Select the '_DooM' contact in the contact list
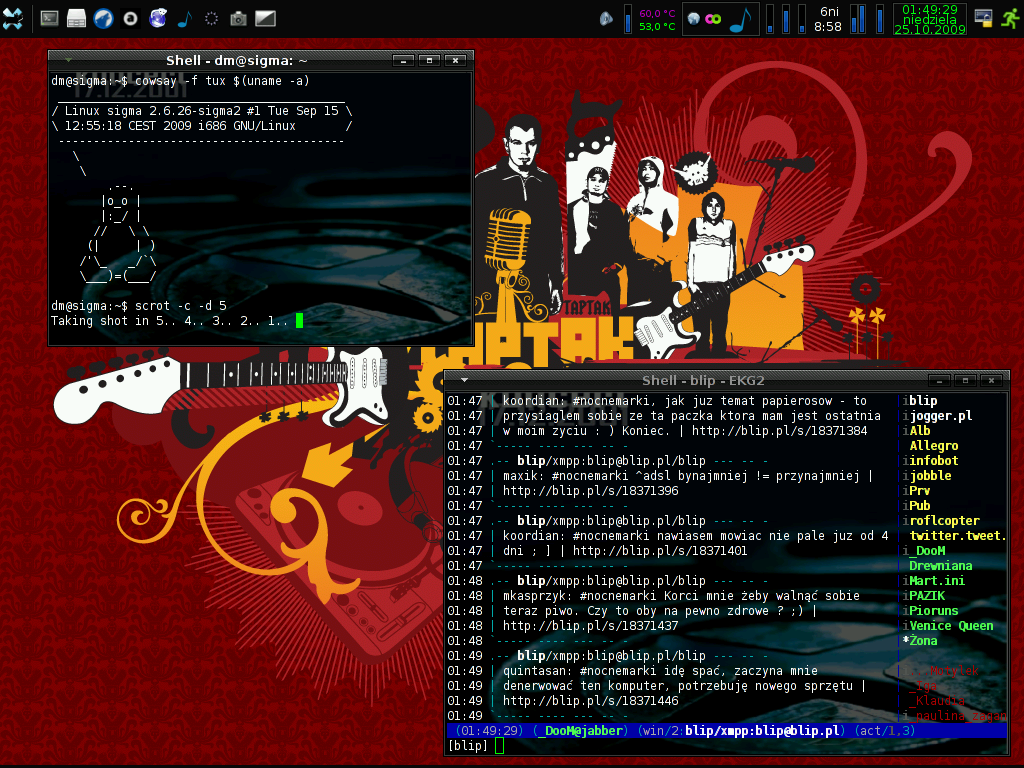 (x=927, y=551)
